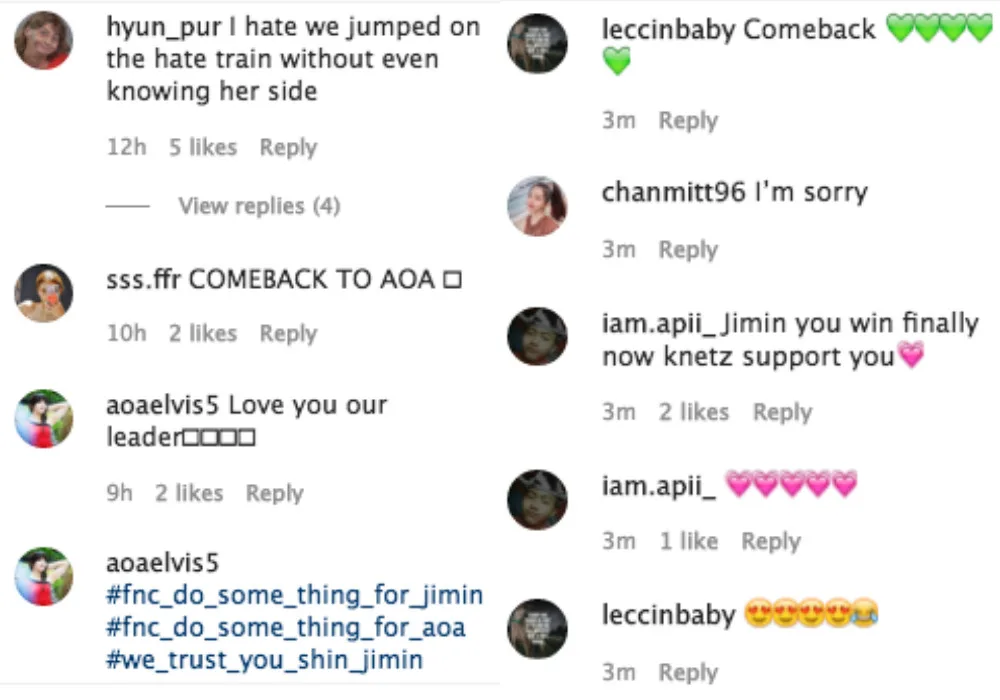Reply to sss.ffr's COMEBACK TO AOA comment

288,333
